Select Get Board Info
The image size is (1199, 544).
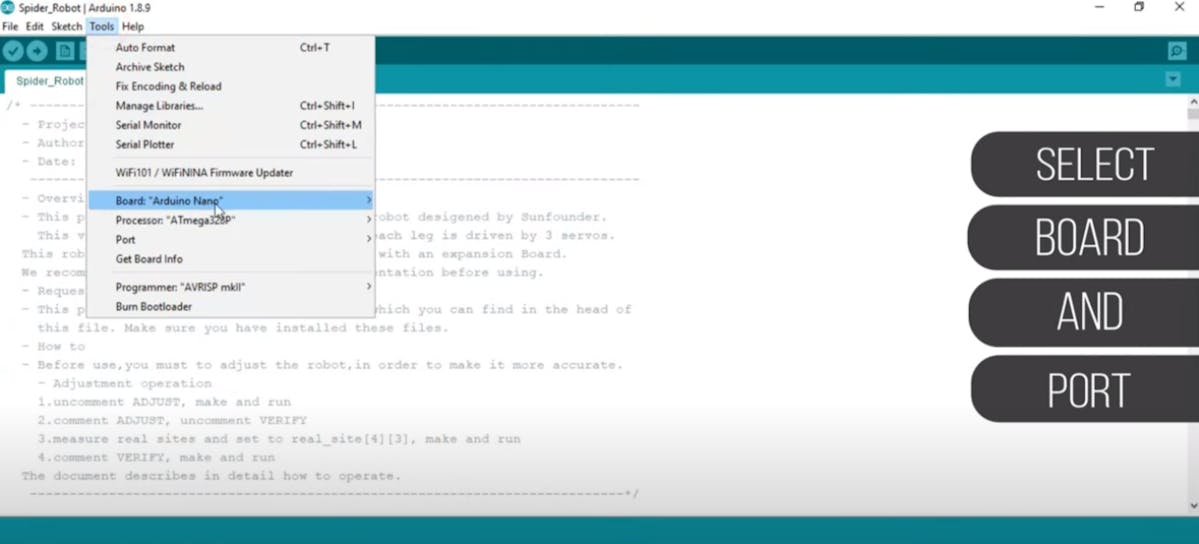point(230,259)
